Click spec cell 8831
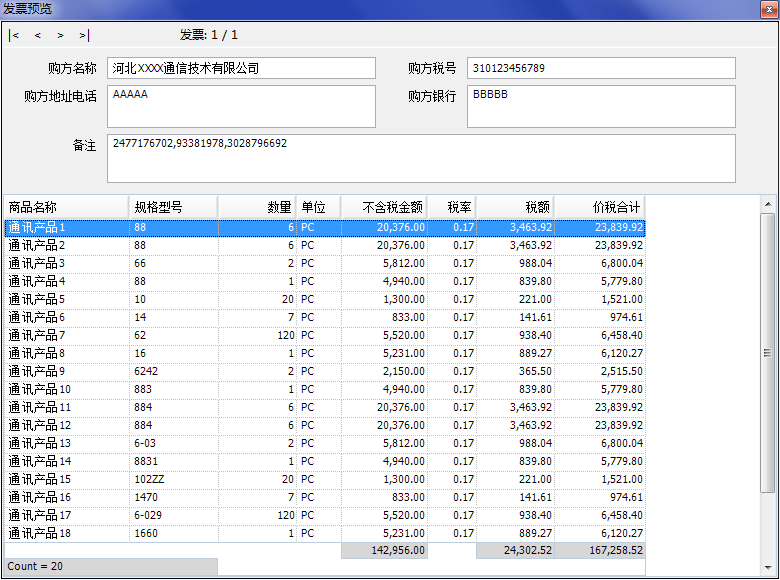 click(174, 462)
